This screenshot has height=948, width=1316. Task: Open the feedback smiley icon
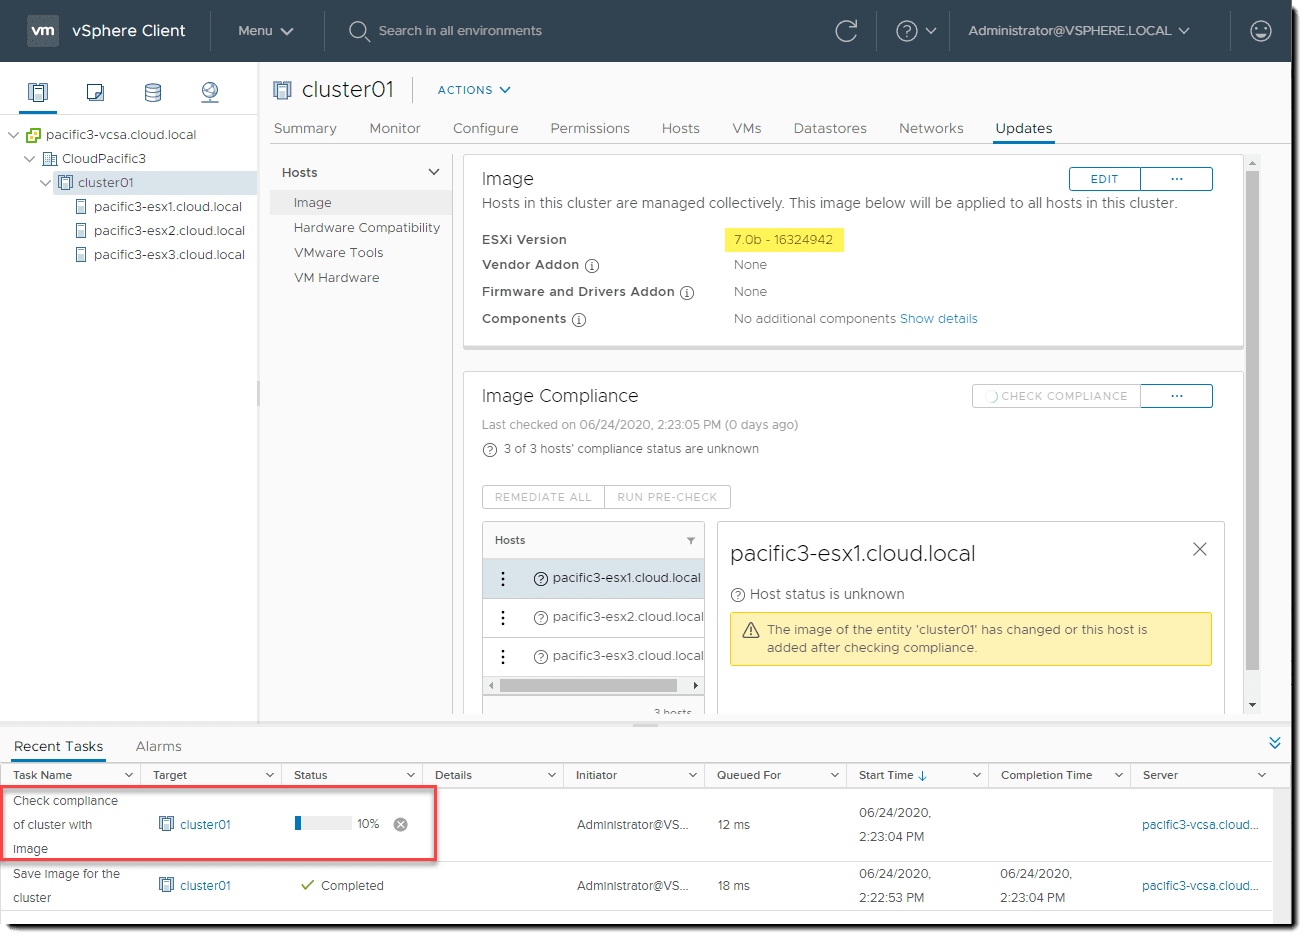[1261, 31]
